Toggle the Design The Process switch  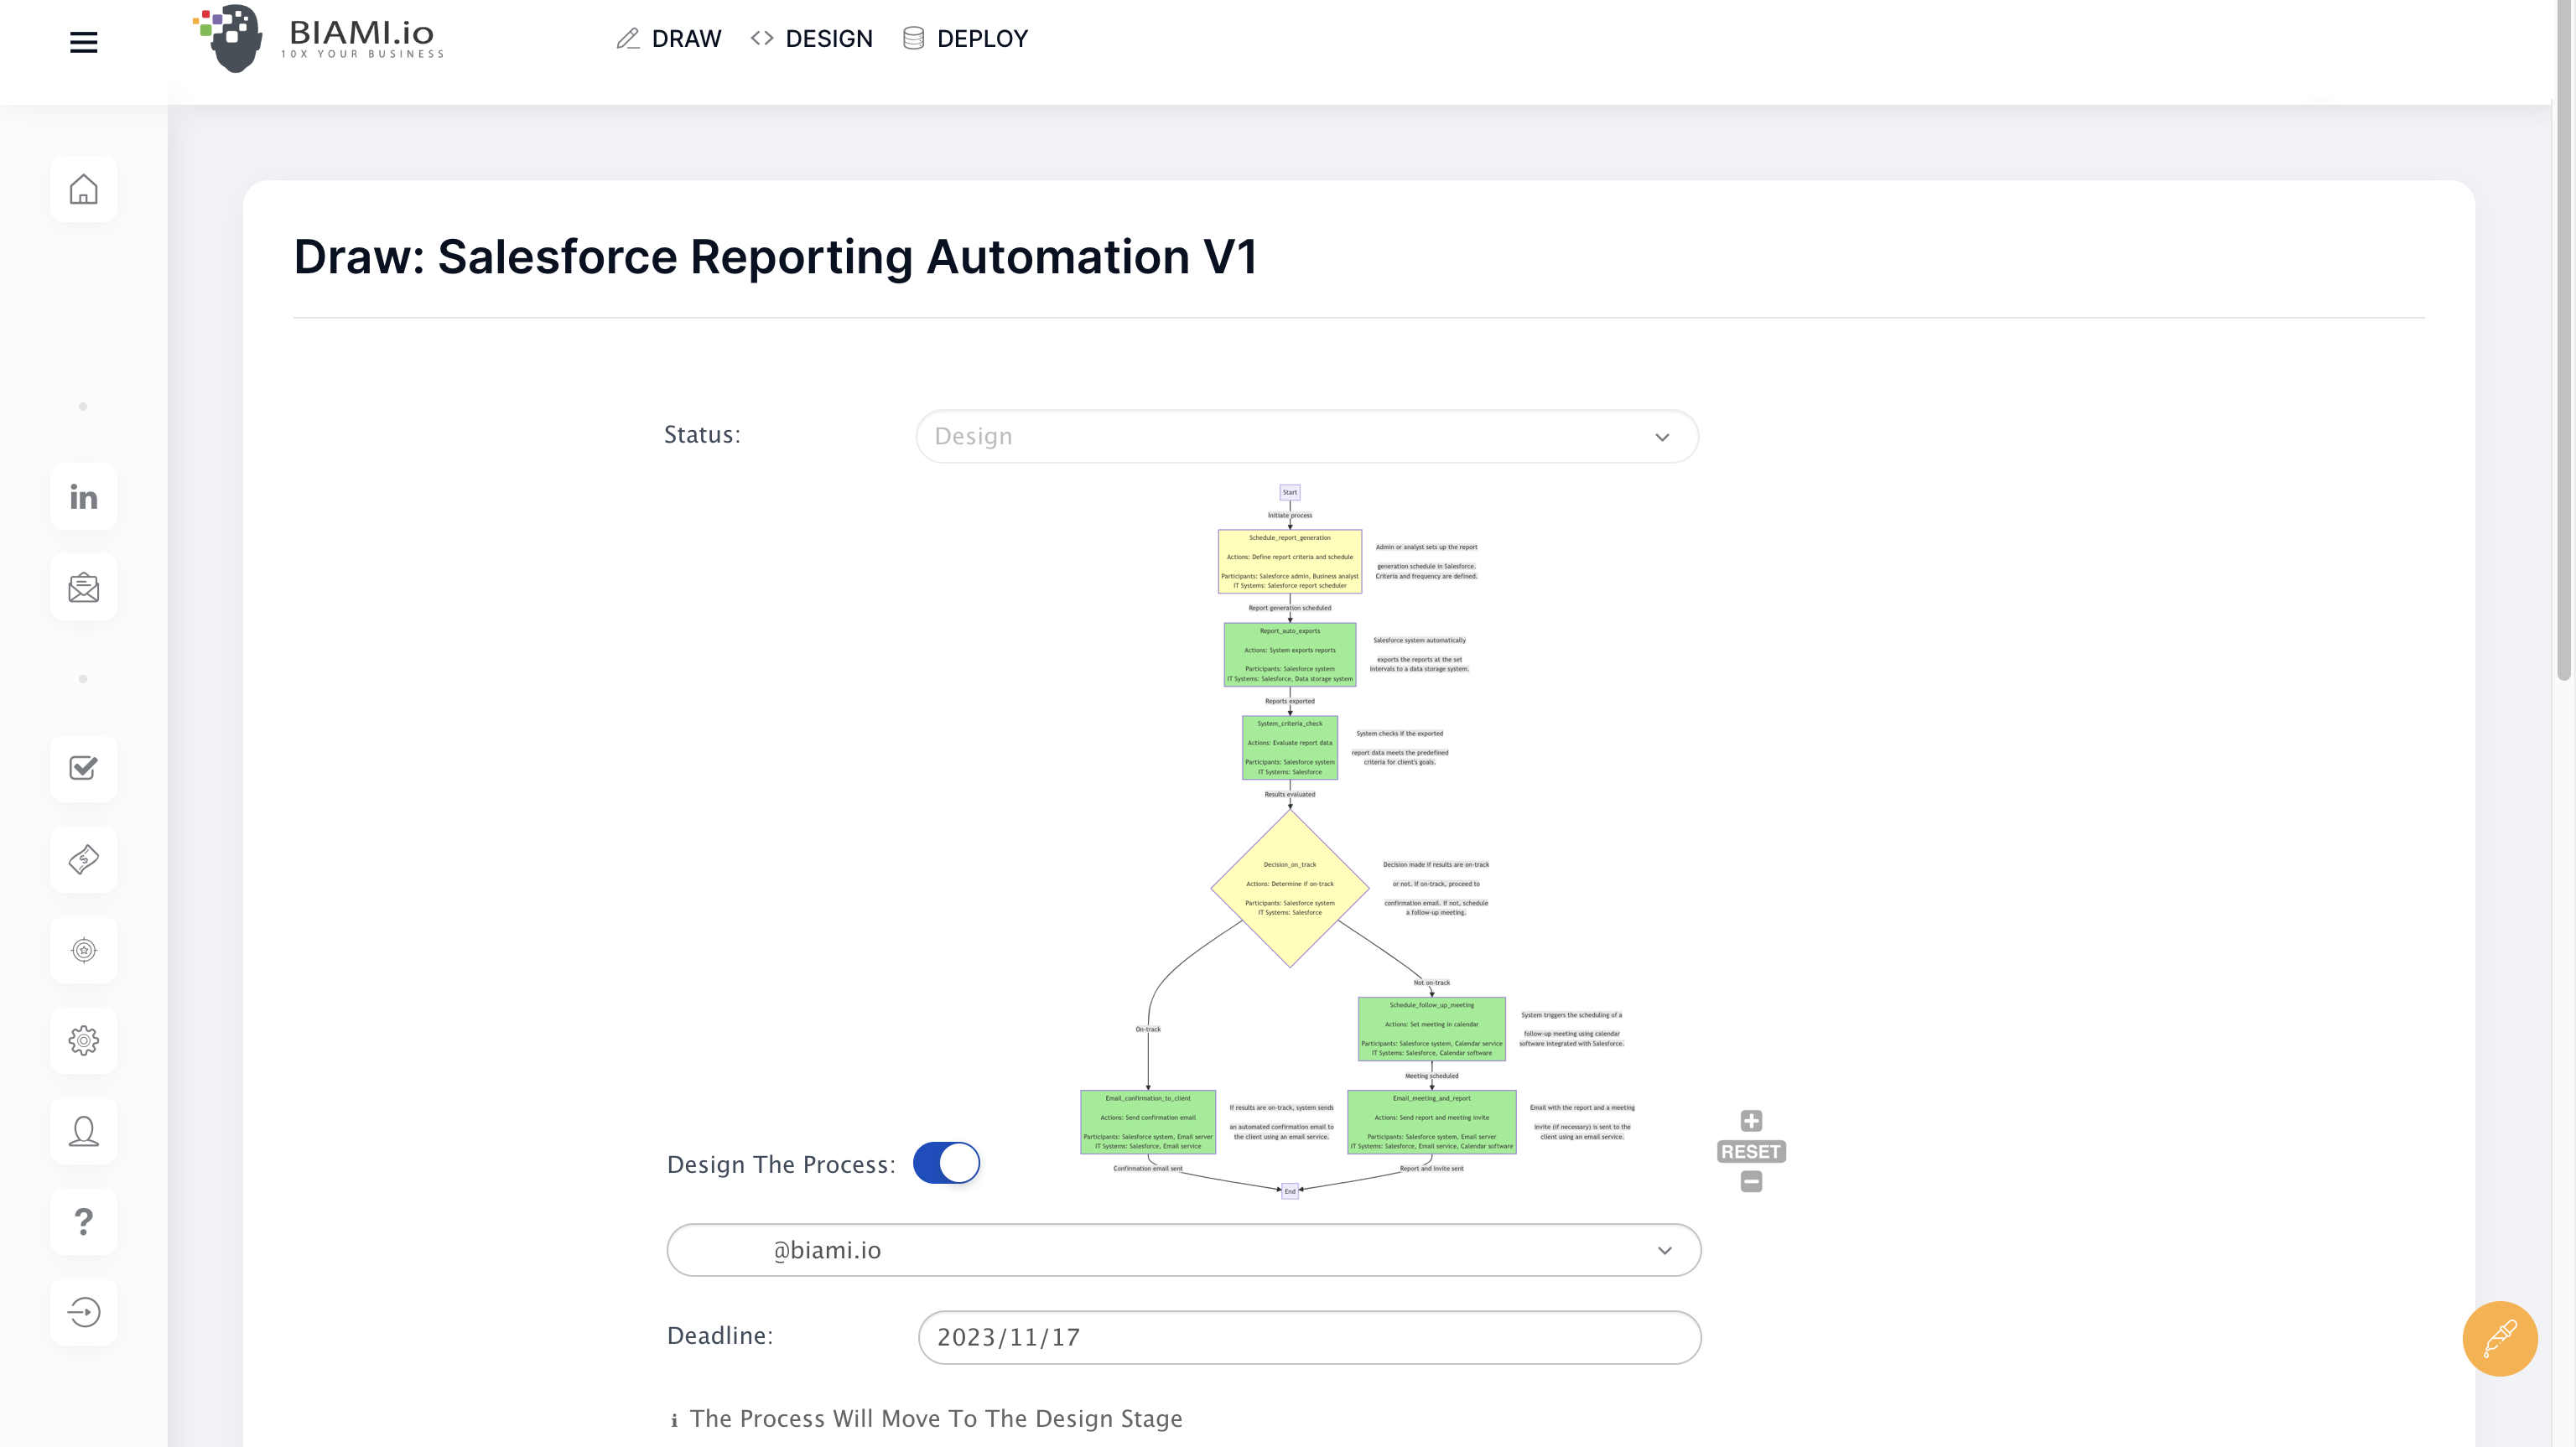(946, 1163)
